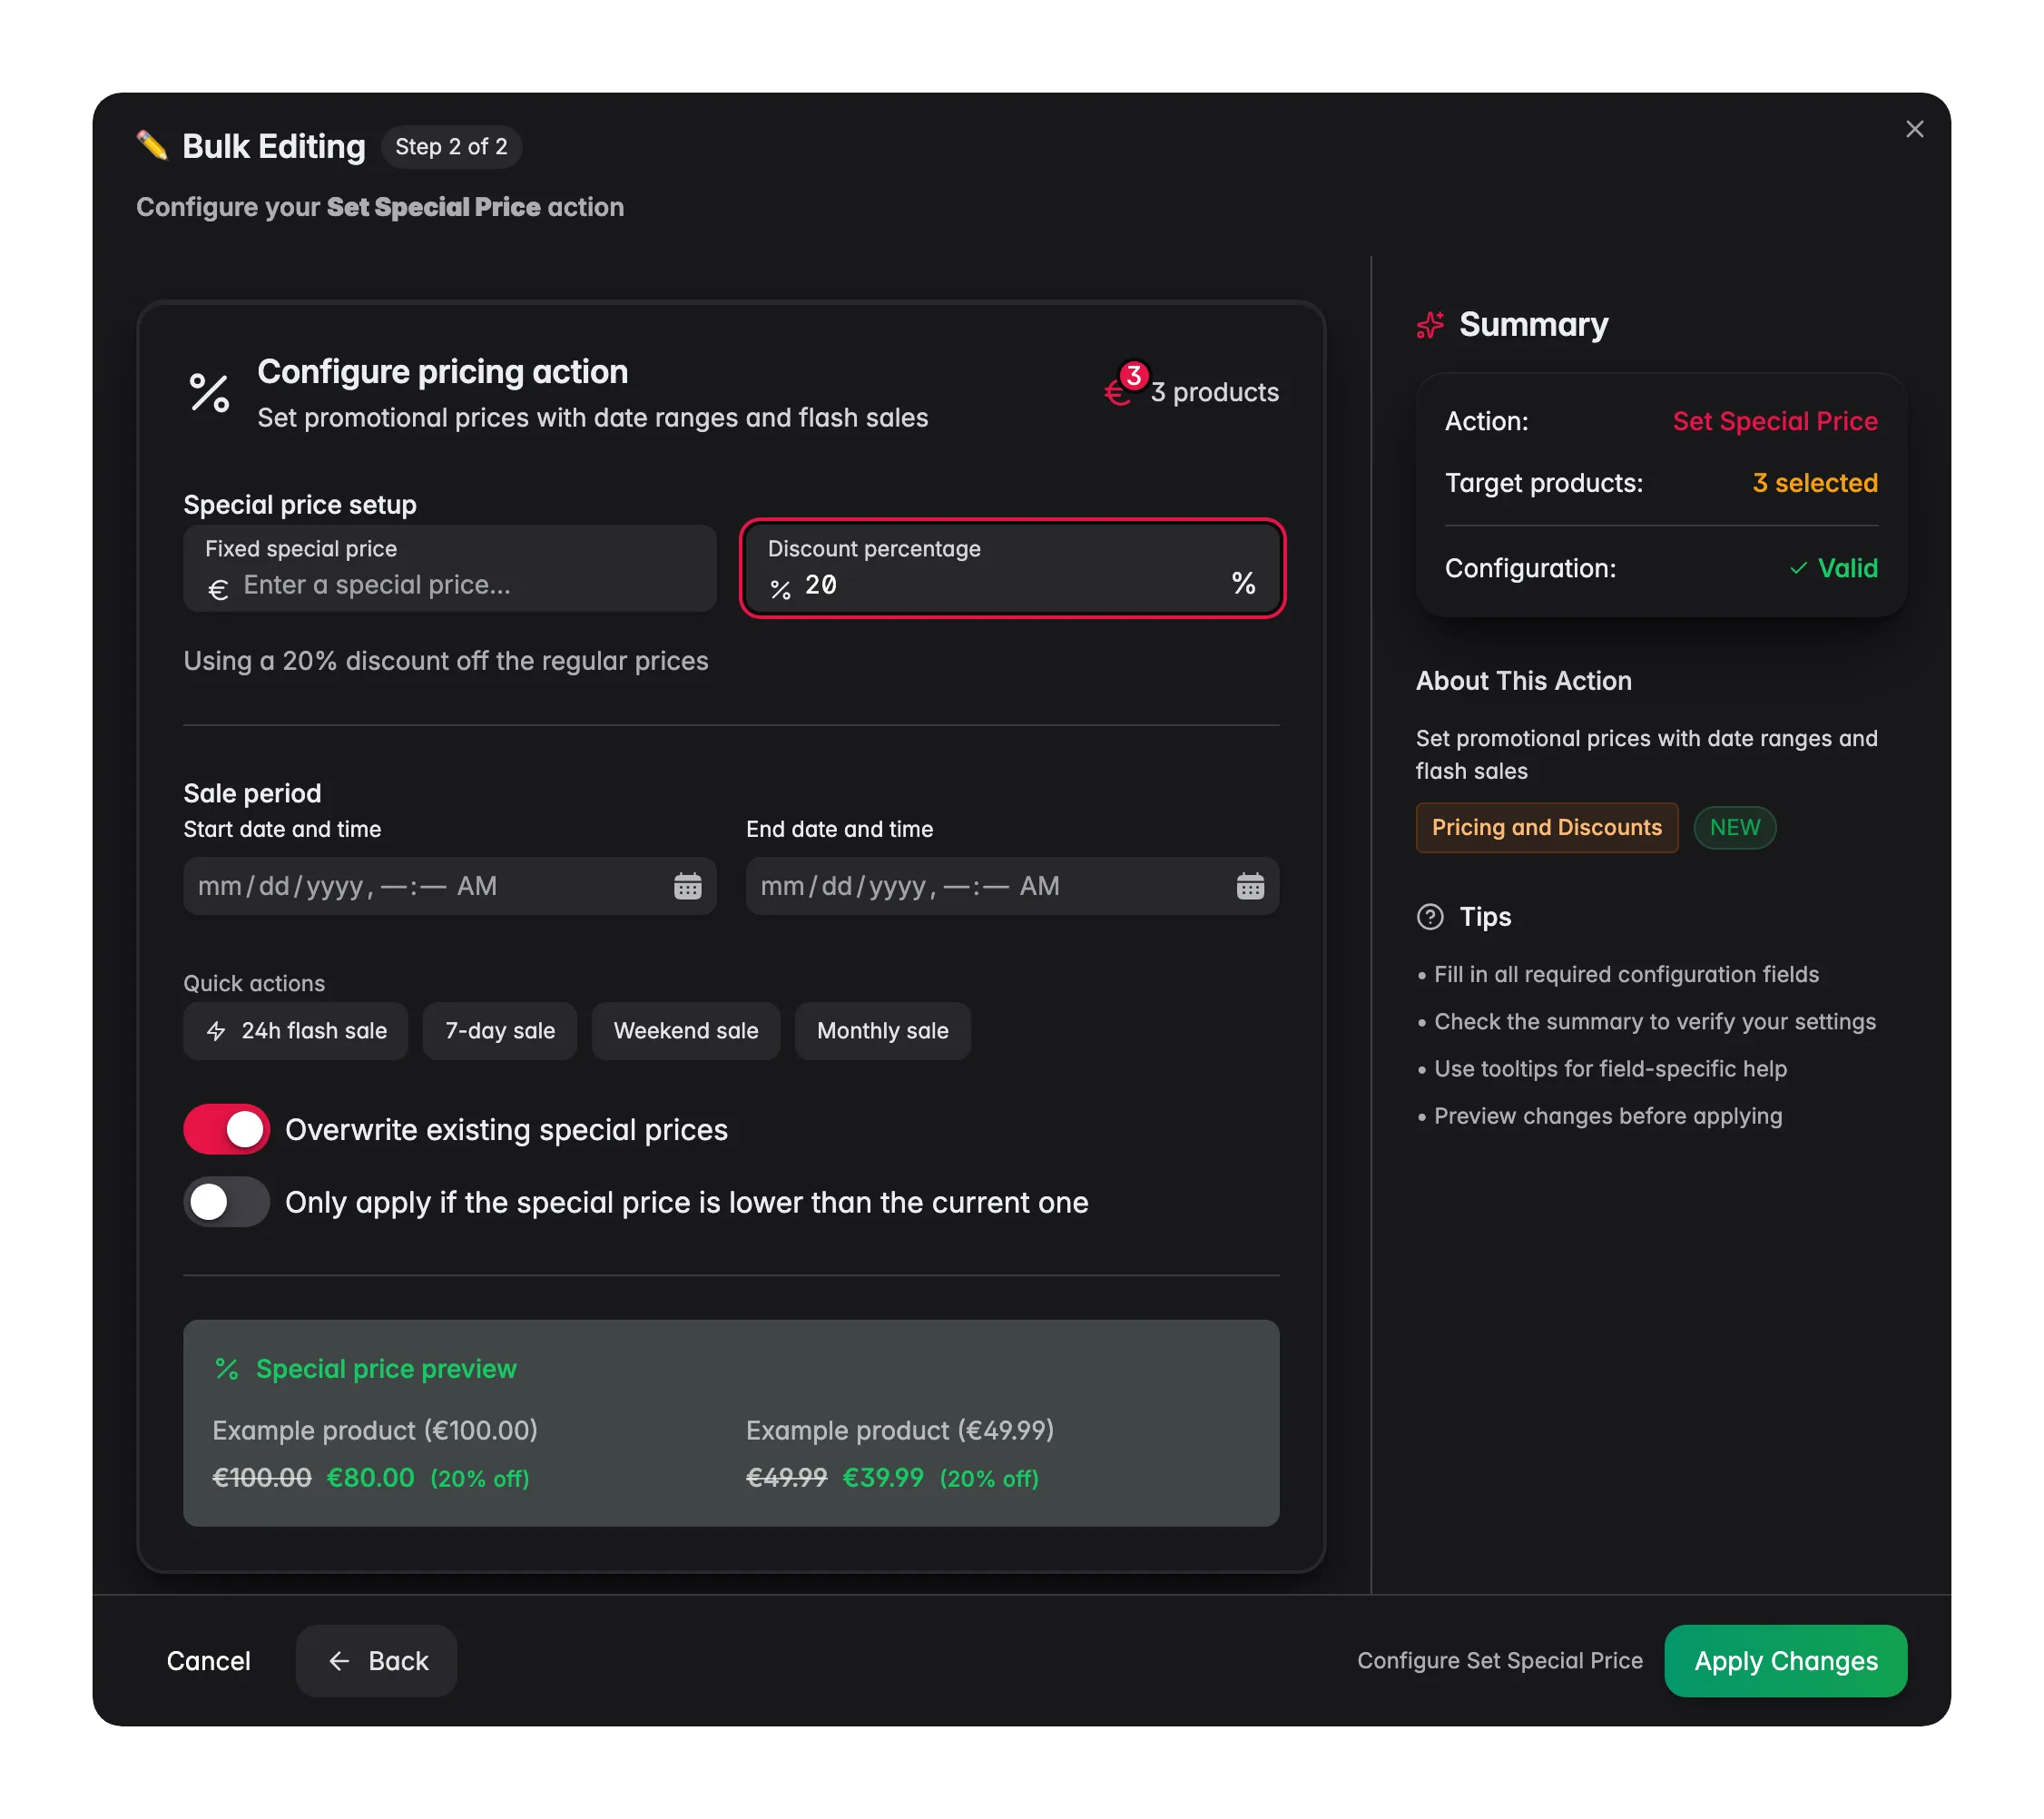This screenshot has width=2044, height=1819.
Task: Click the 'Set Special Price' action value in Summary
Action: (1775, 421)
